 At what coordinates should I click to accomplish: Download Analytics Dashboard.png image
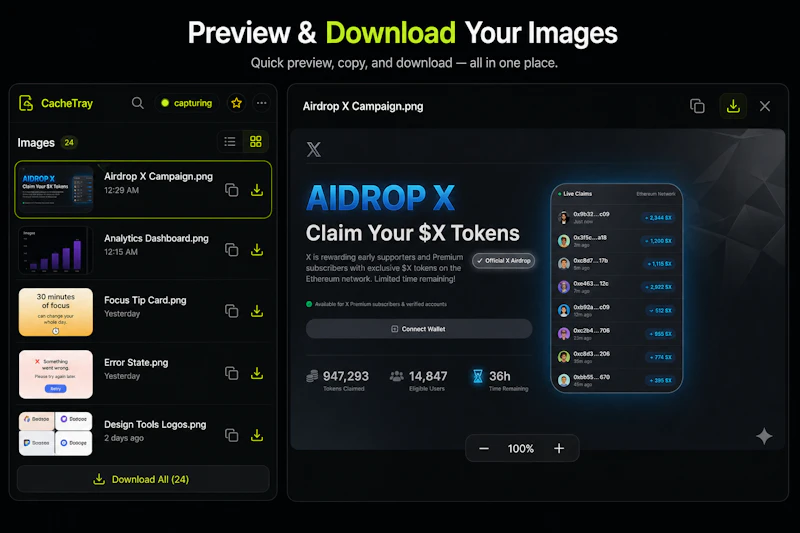click(257, 249)
